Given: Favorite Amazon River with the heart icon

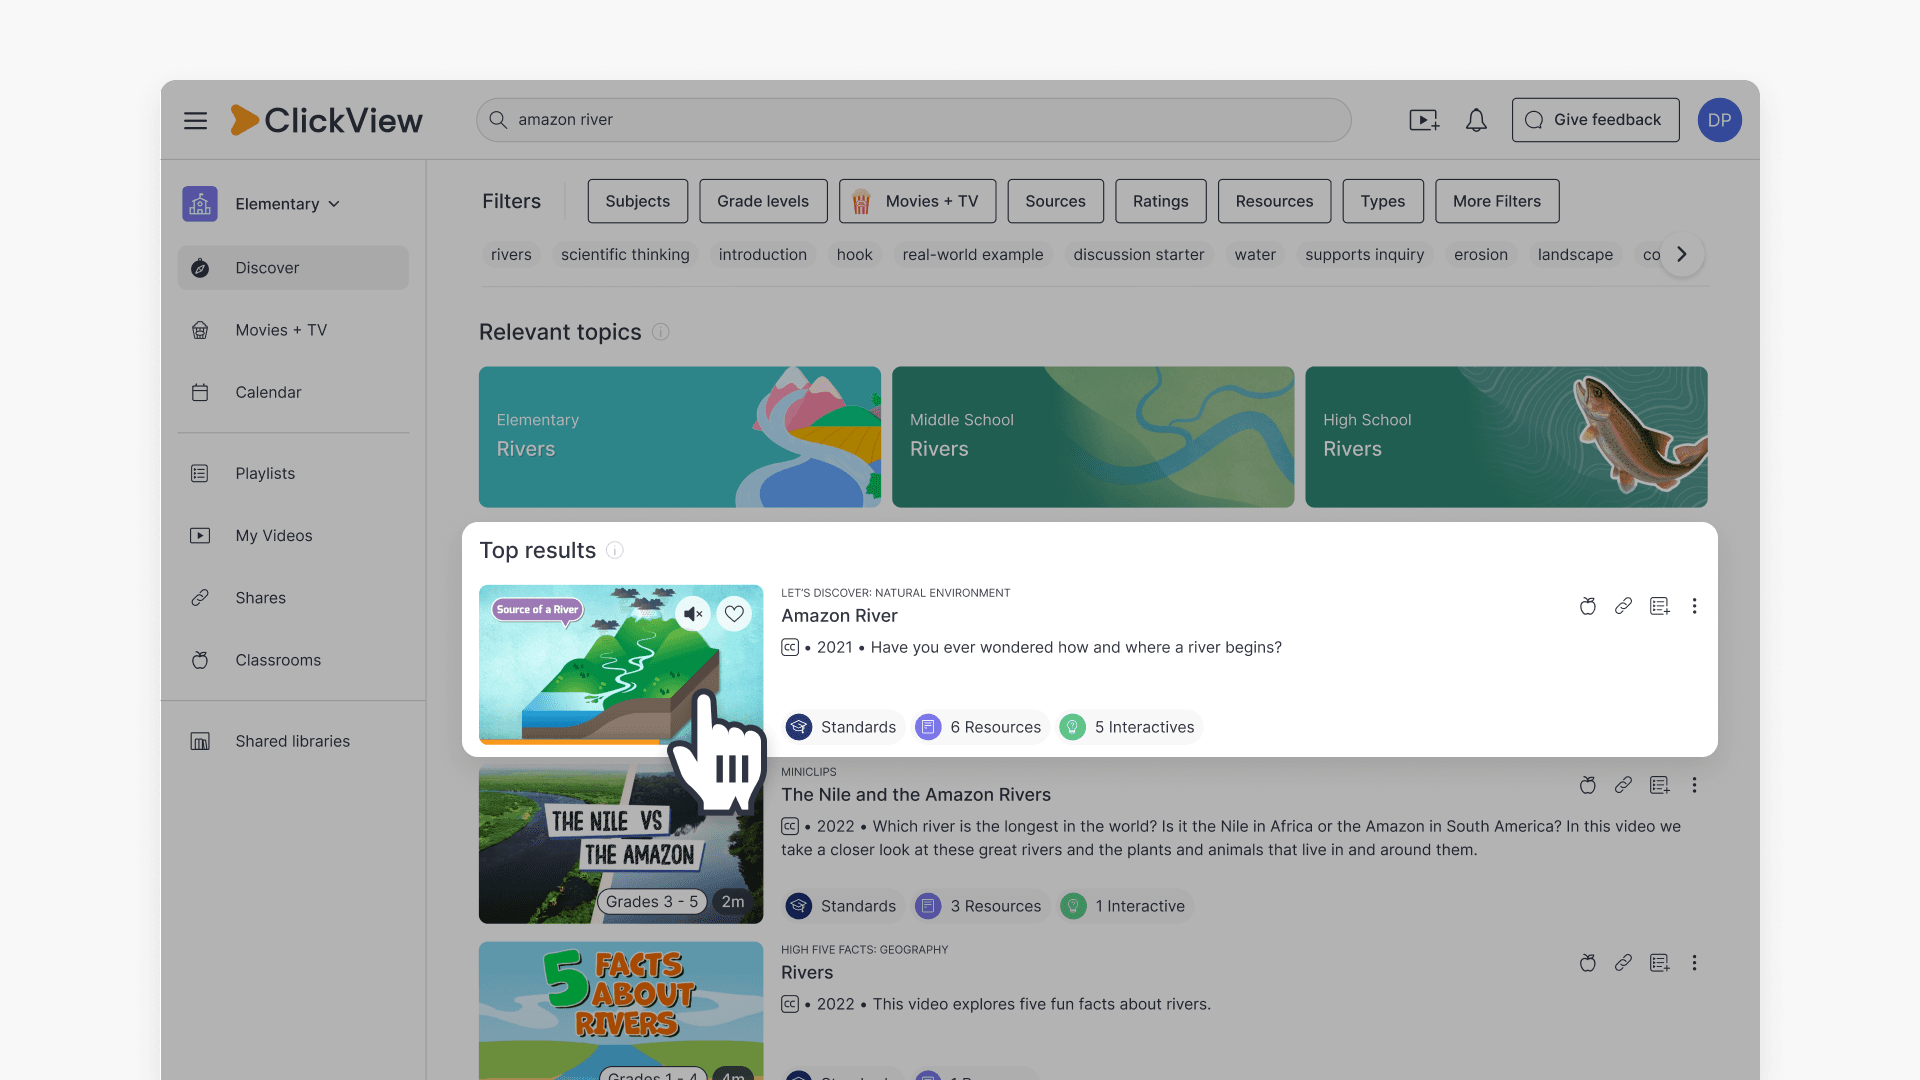Looking at the screenshot, I should [734, 613].
